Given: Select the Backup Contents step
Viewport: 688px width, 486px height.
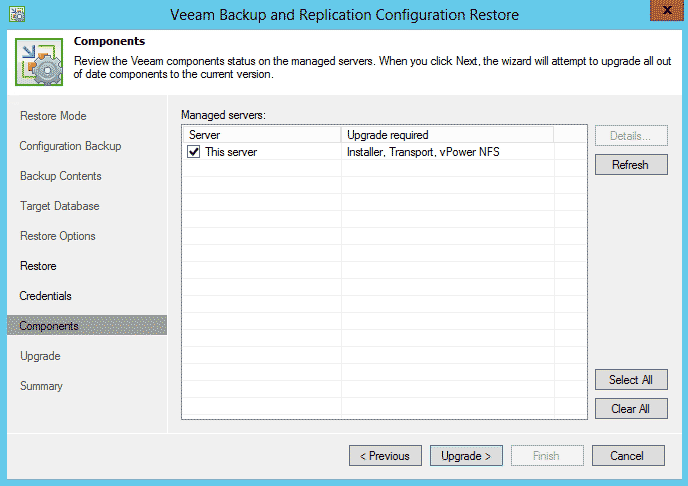Looking at the screenshot, I should (61, 176).
